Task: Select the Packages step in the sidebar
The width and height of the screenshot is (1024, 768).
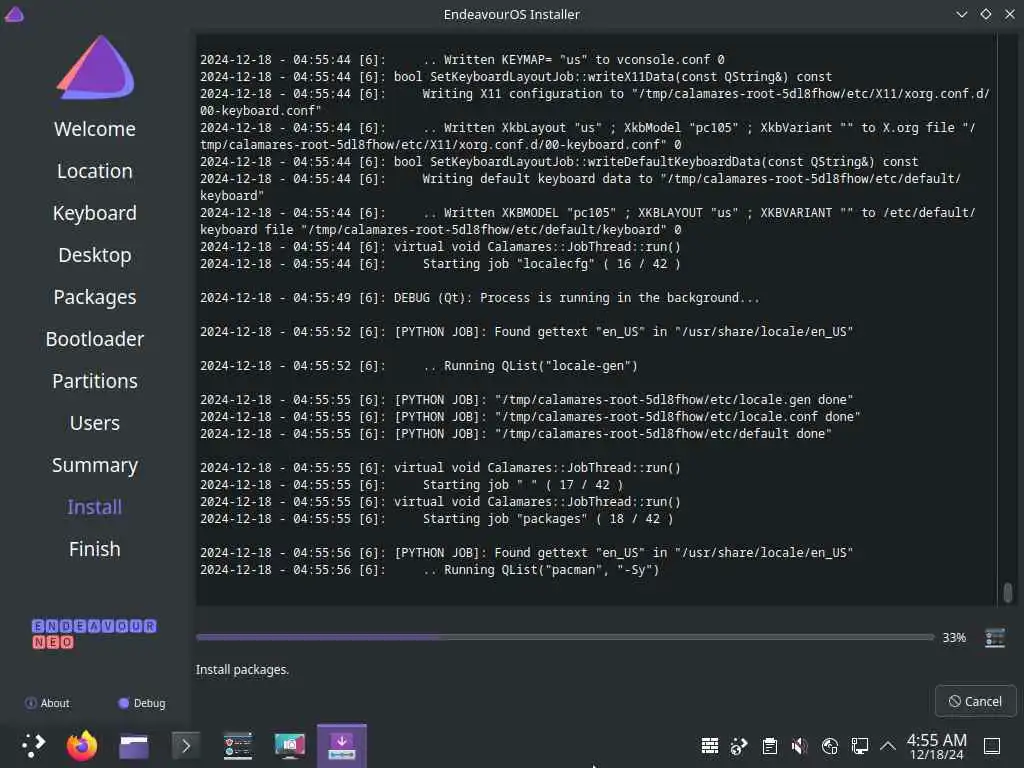Action: 95,297
